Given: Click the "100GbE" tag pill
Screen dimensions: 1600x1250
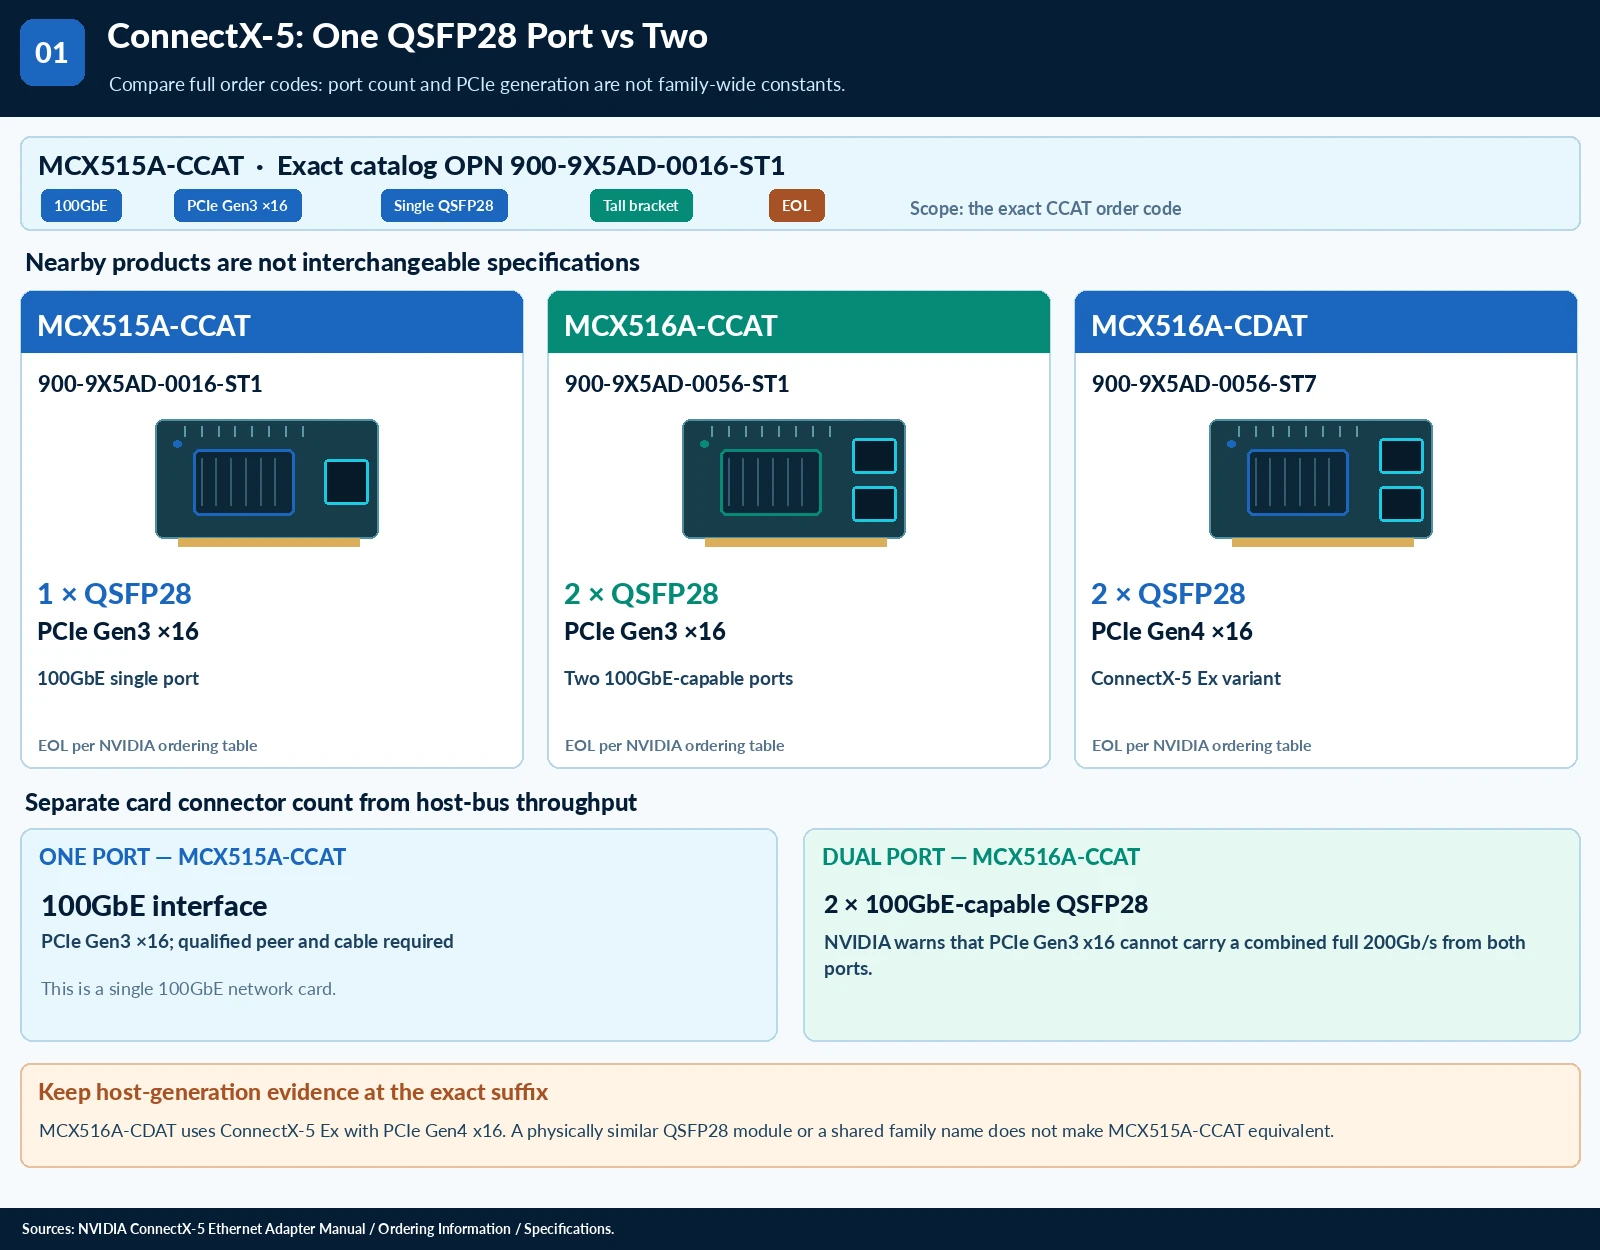Looking at the screenshot, I should coord(81,205).
